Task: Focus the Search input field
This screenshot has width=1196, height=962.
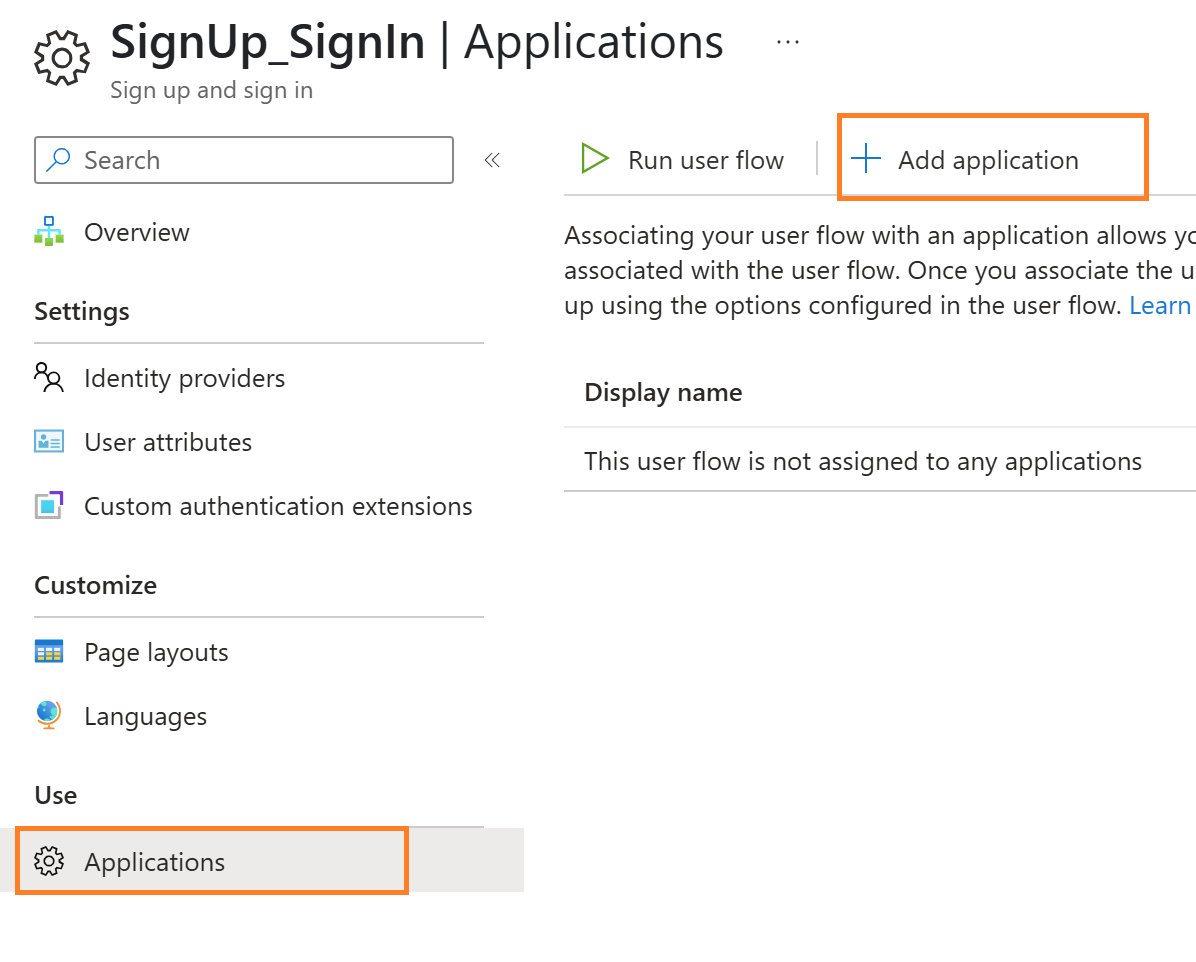Action: tap(244, 160)
